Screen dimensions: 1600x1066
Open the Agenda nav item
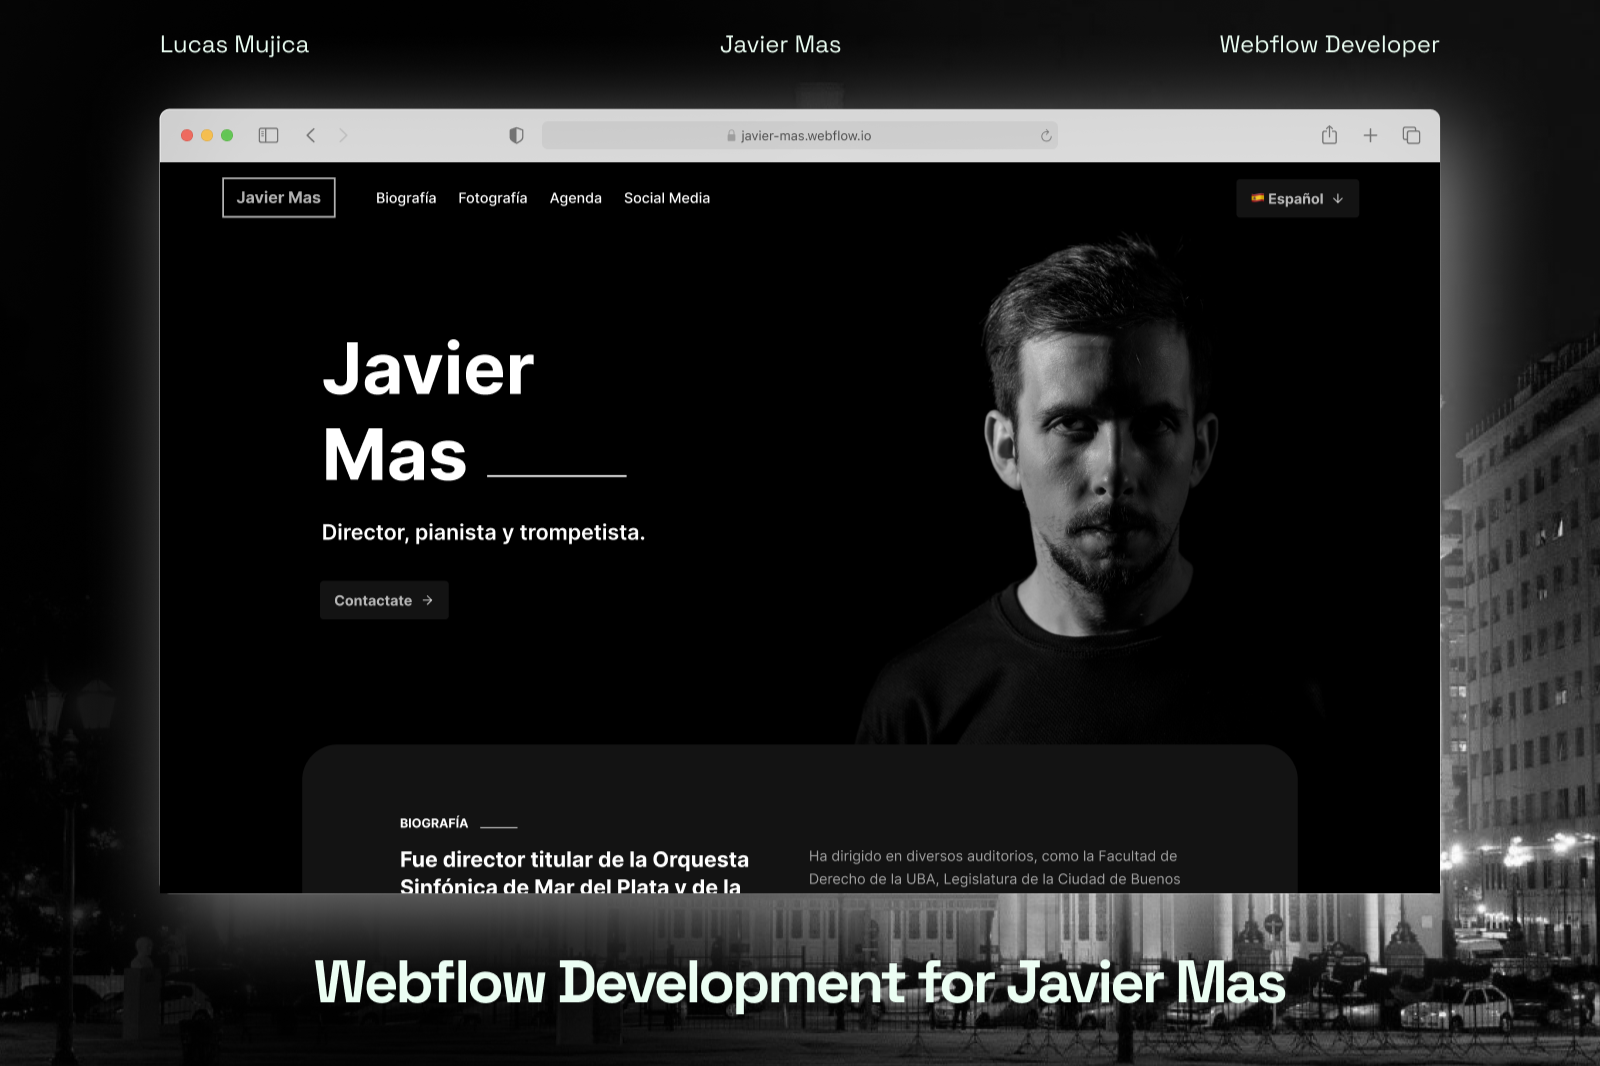coord(575,198)
